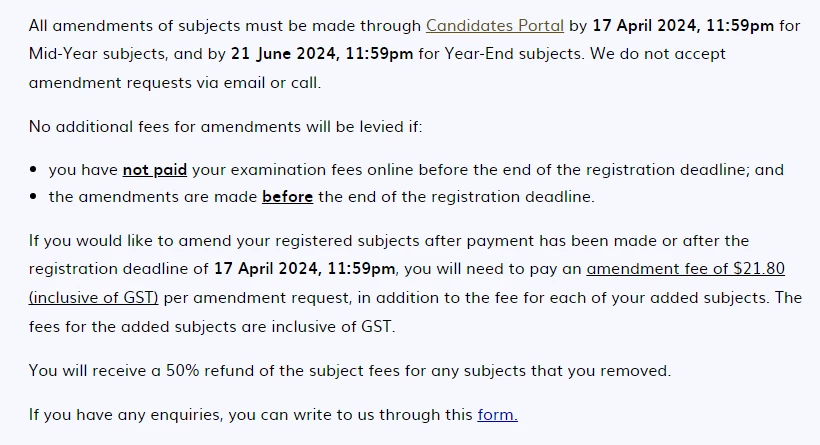The width and height of the screenshot is (820, 445).
Task: Click the underlined "amendment fee of $21.80" text
Action: coord(686,269)
